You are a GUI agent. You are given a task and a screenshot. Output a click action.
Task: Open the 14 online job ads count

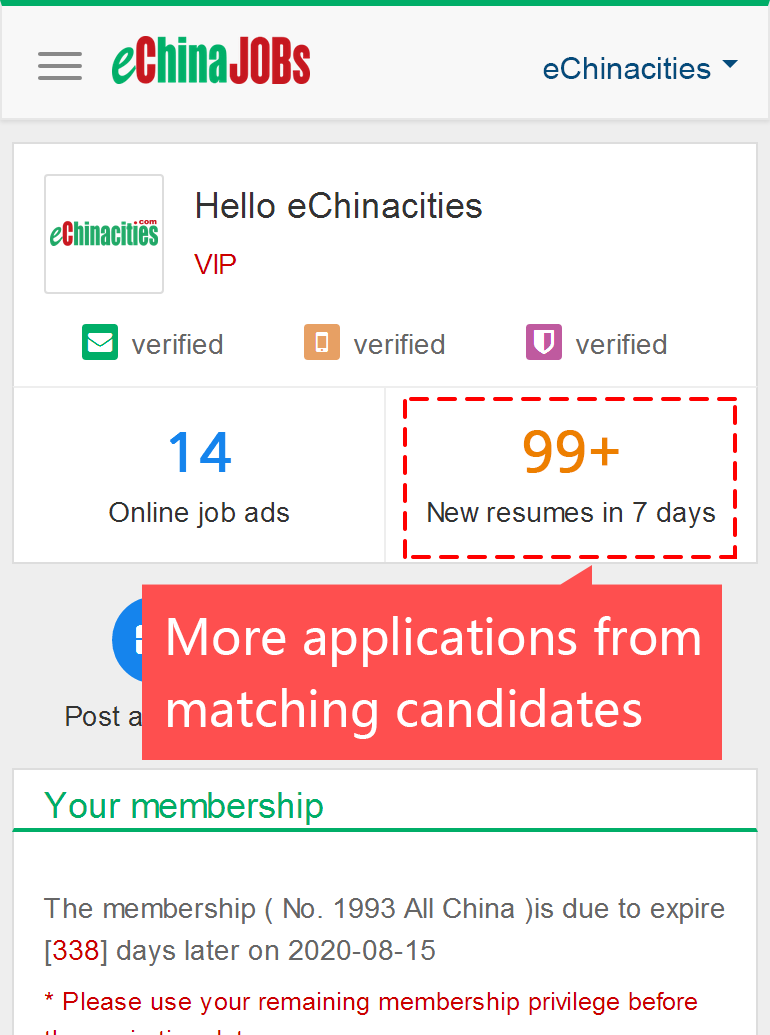(x=199, y=452)
